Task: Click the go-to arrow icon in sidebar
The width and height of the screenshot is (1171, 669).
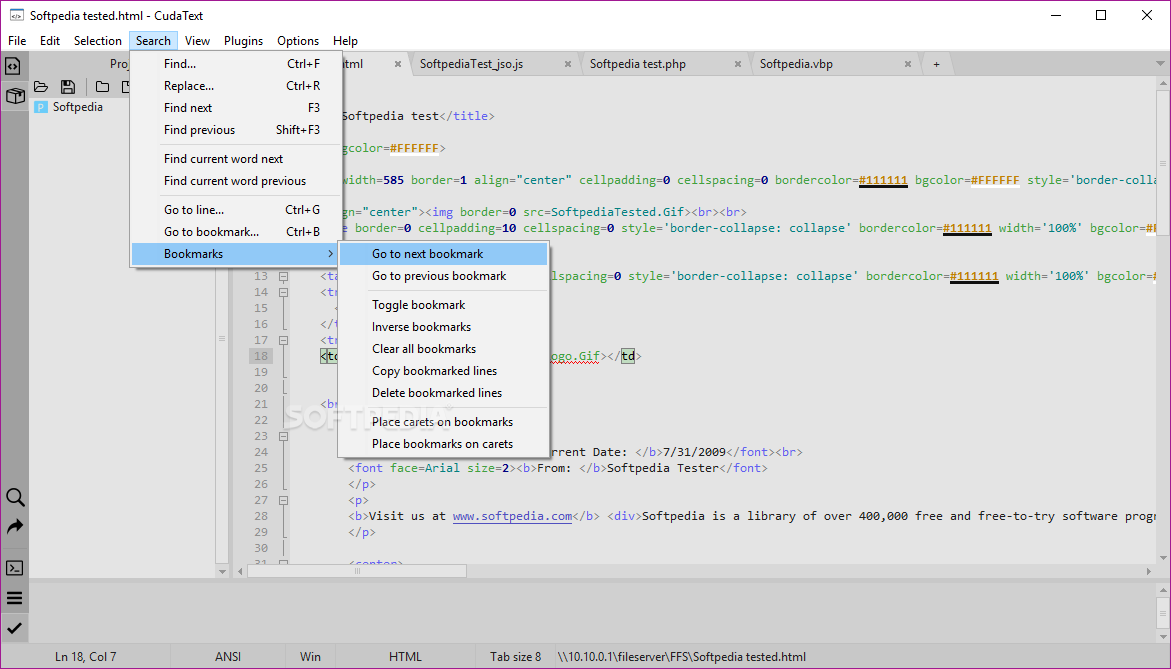Action: pos(14,527)
